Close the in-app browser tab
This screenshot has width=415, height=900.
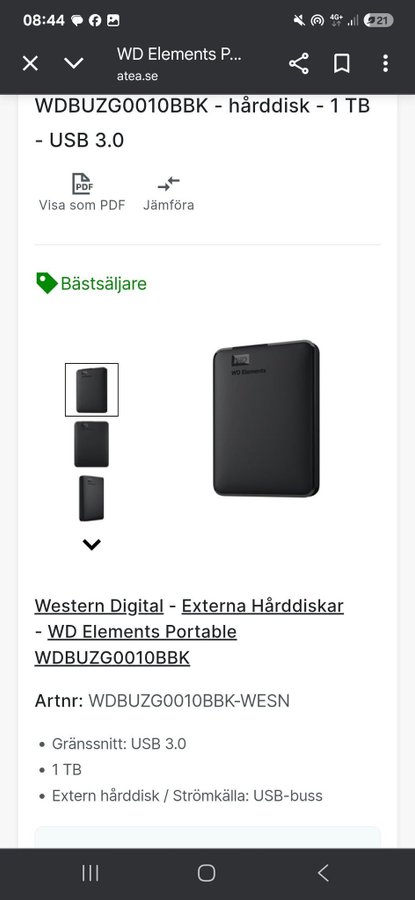[30, 63]
